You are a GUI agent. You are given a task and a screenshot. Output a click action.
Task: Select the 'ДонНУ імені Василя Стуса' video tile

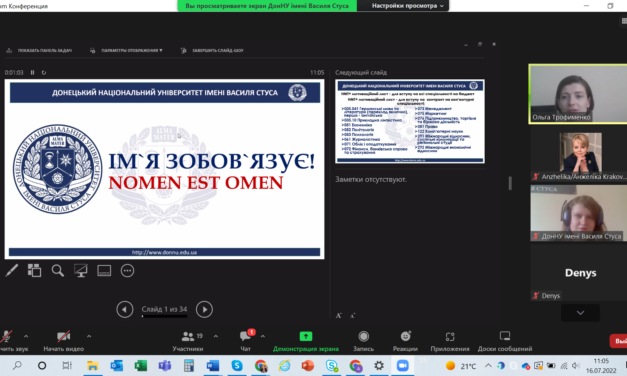pos(579,213)
